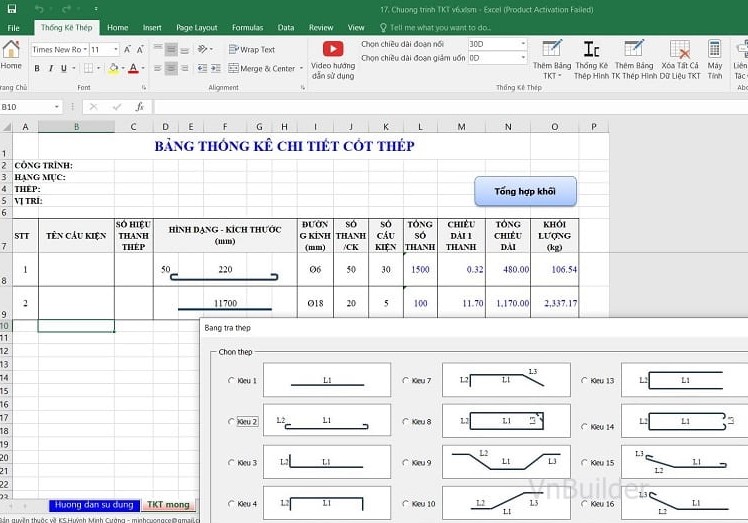748x523 pixels.
Task: Click the Align Left icon
Action: [x=158, y=68]
